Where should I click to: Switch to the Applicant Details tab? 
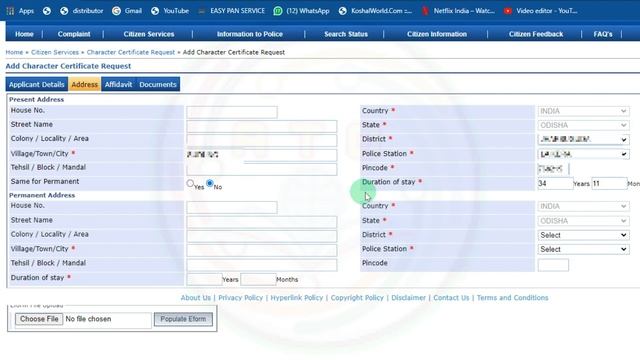point(37,84)
